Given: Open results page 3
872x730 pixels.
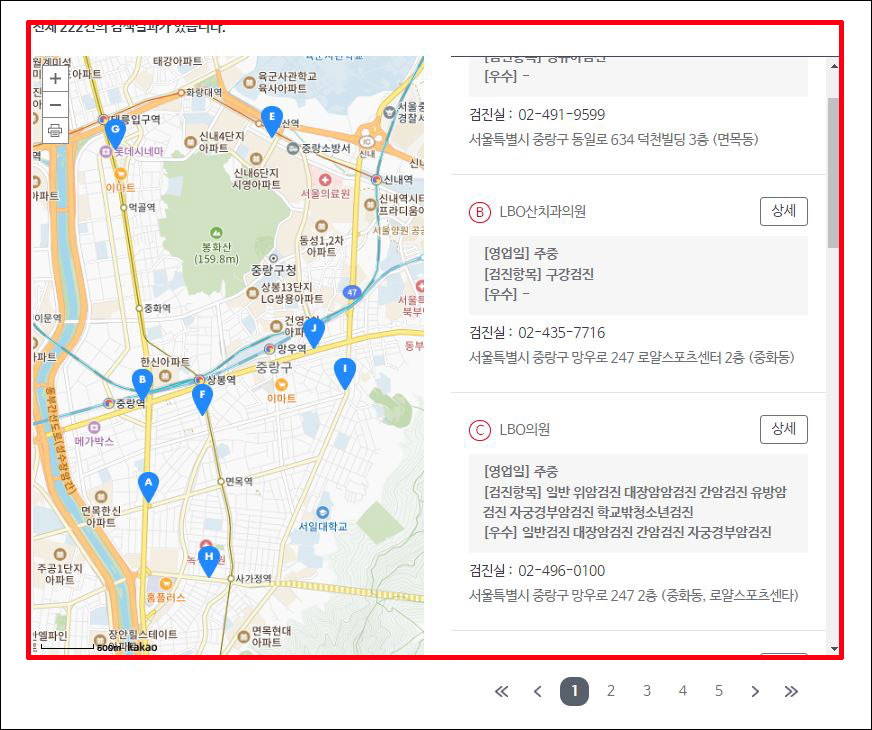Looking at the screenshot, I should tap(647, 691).
